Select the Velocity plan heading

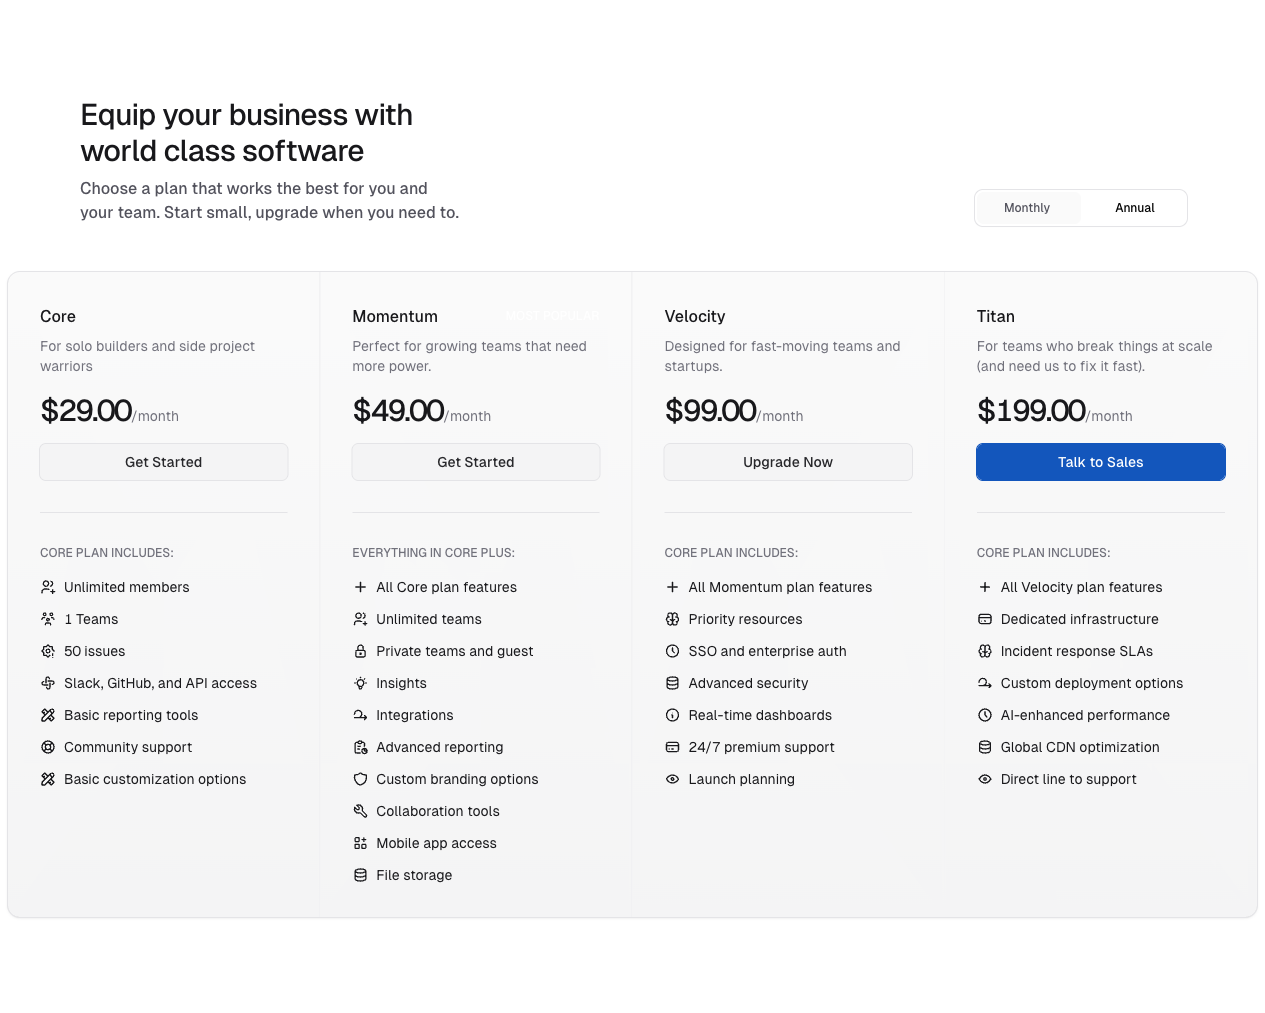695,316
